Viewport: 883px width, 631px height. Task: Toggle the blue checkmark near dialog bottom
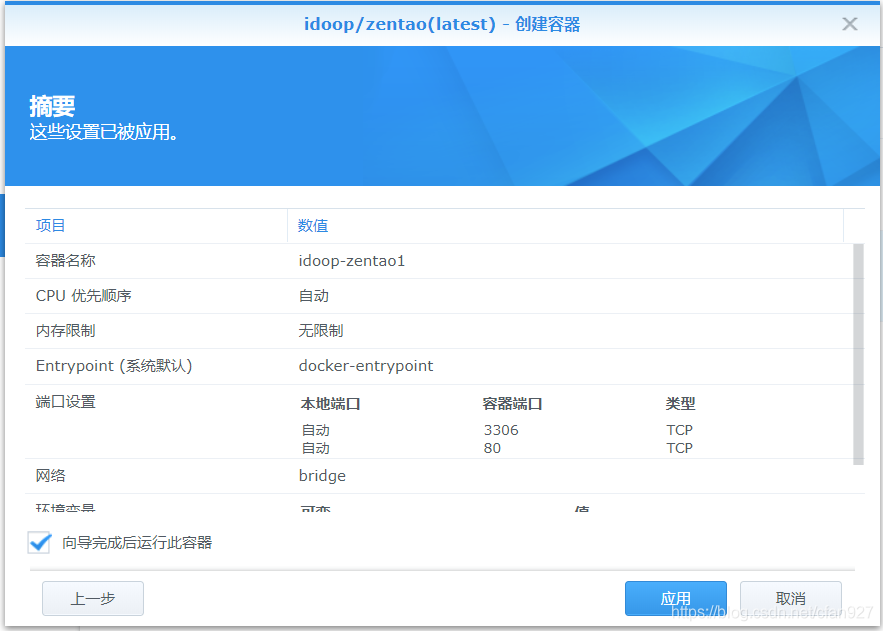coord(39,543)
